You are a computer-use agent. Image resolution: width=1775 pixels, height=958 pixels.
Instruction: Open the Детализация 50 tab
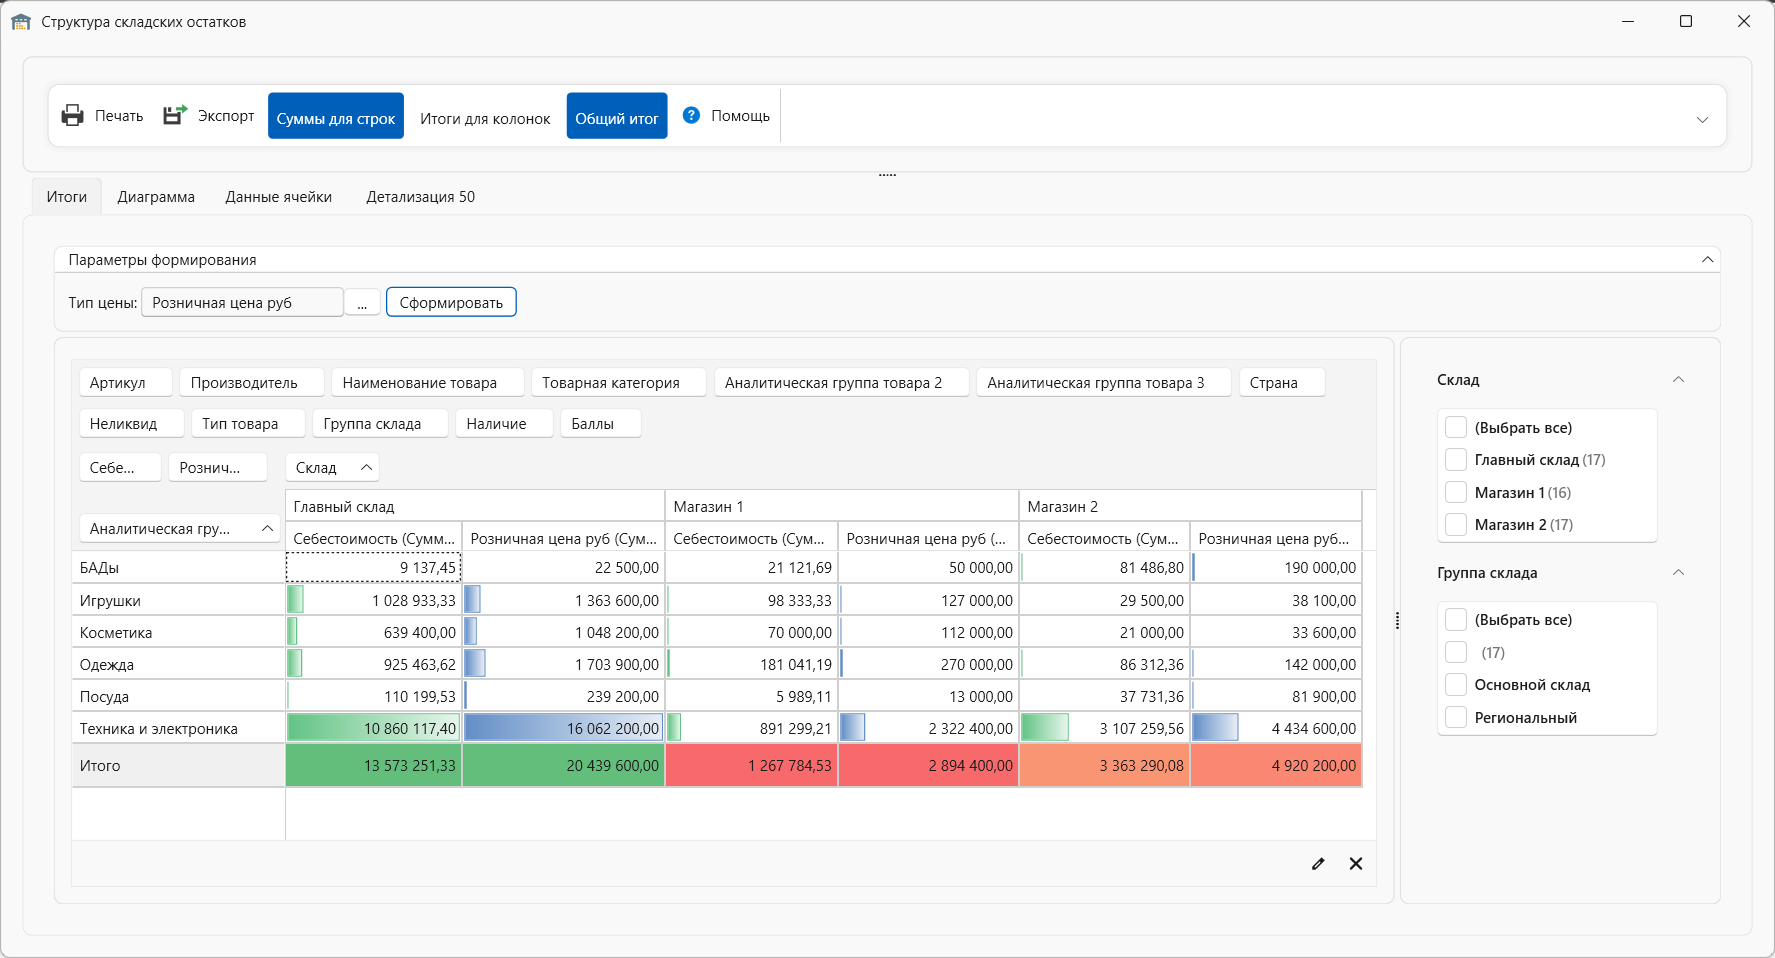[421, 196]
